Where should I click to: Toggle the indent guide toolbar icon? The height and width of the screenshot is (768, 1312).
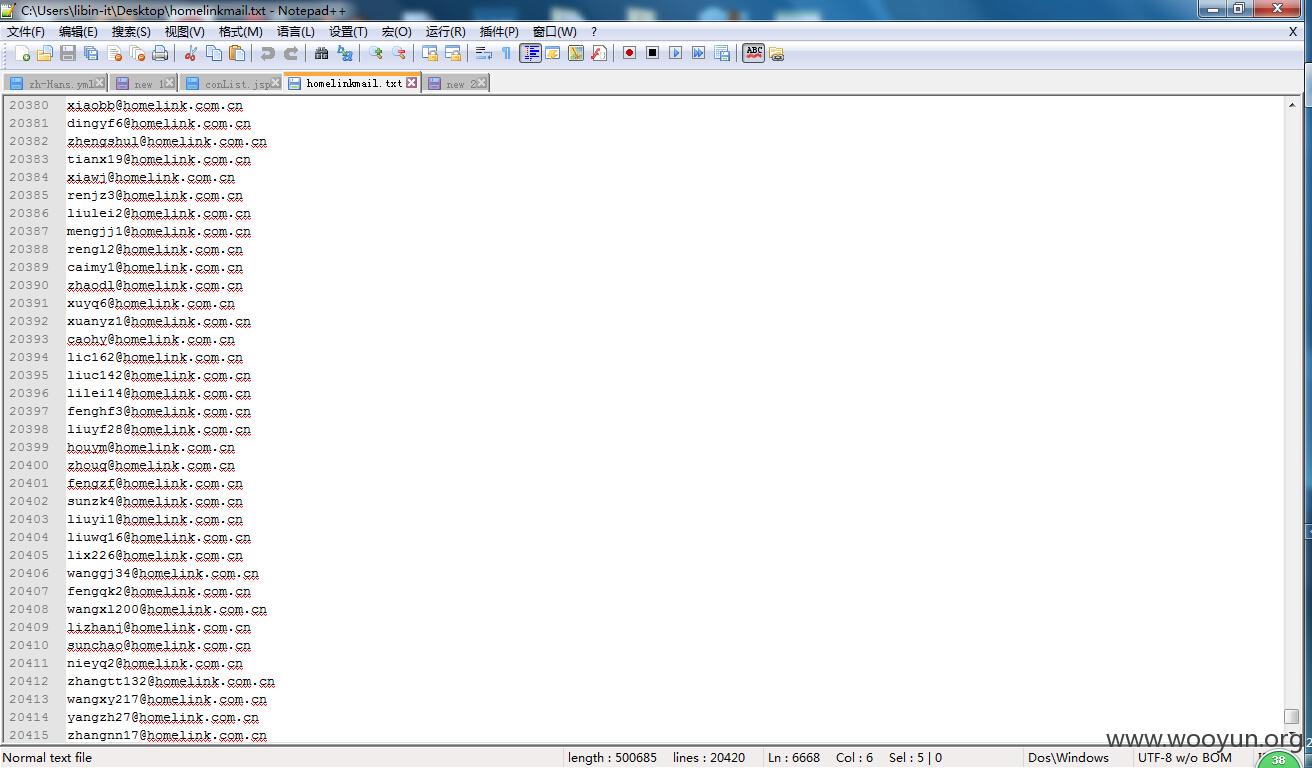click(x=531, y=53)
